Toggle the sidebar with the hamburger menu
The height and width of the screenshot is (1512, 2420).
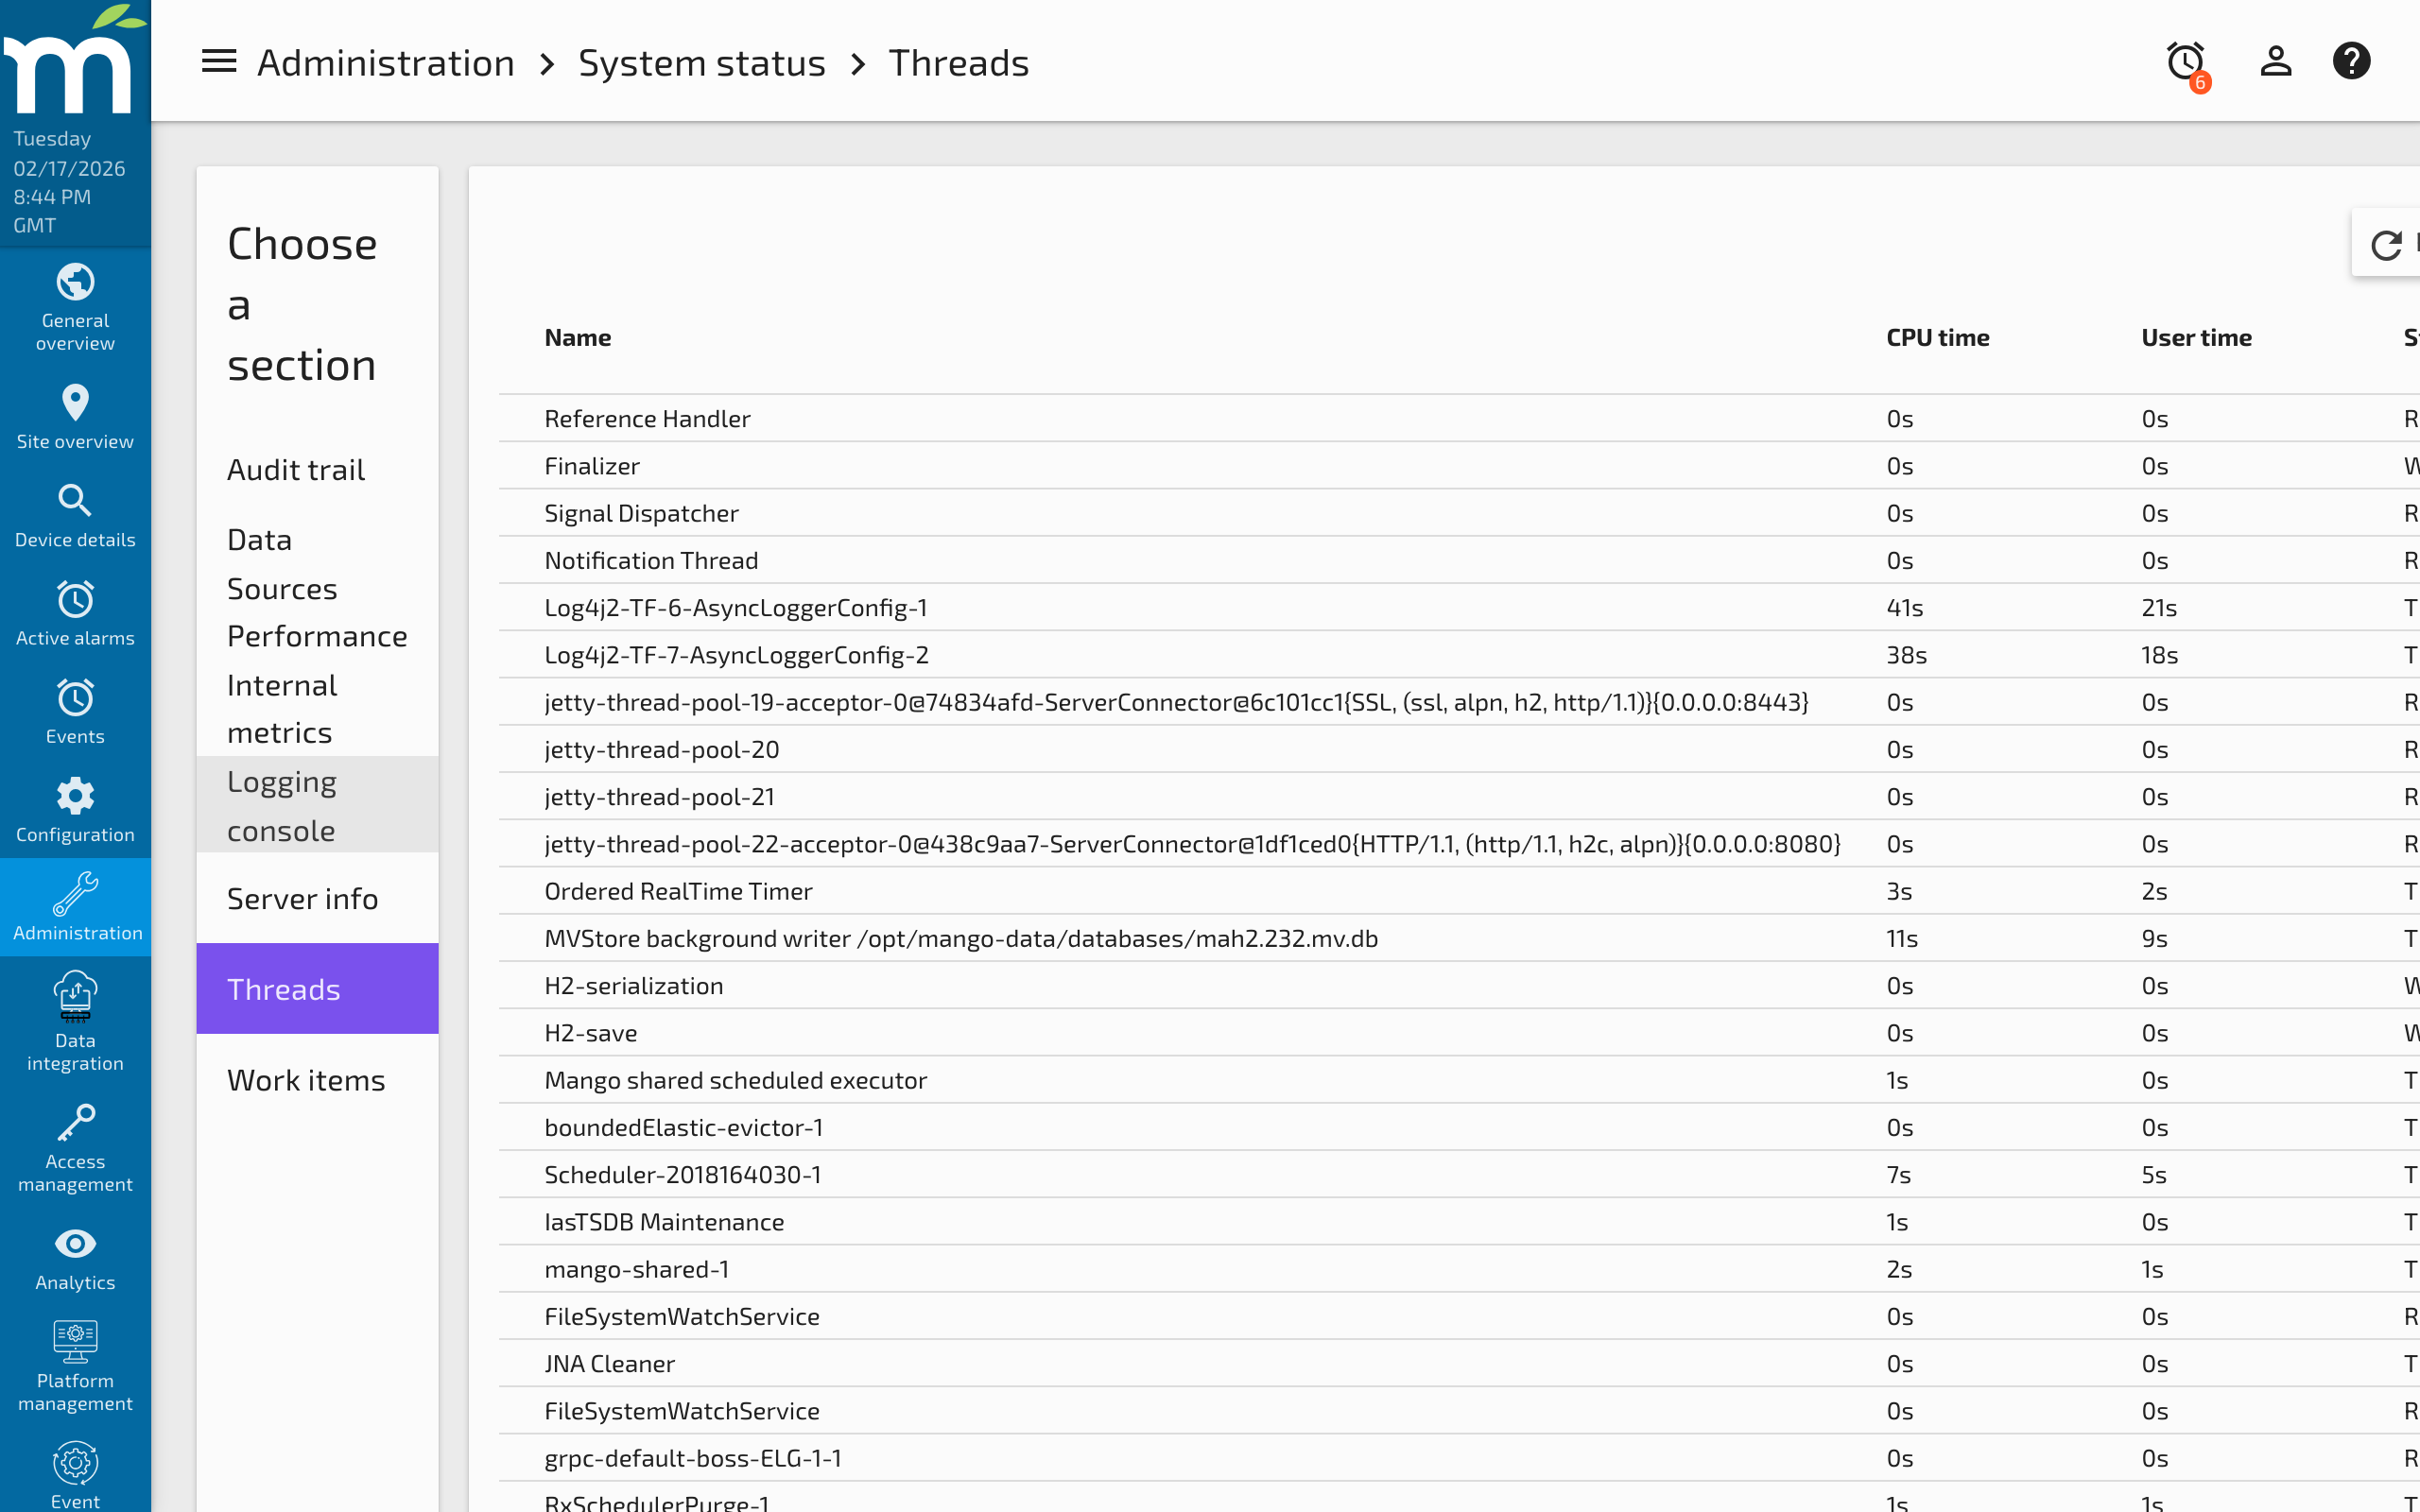click(218, 61)
